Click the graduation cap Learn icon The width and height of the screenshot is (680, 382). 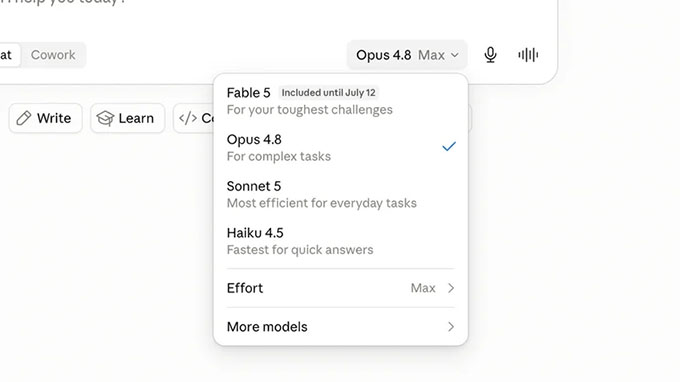(x=105, y=118)
